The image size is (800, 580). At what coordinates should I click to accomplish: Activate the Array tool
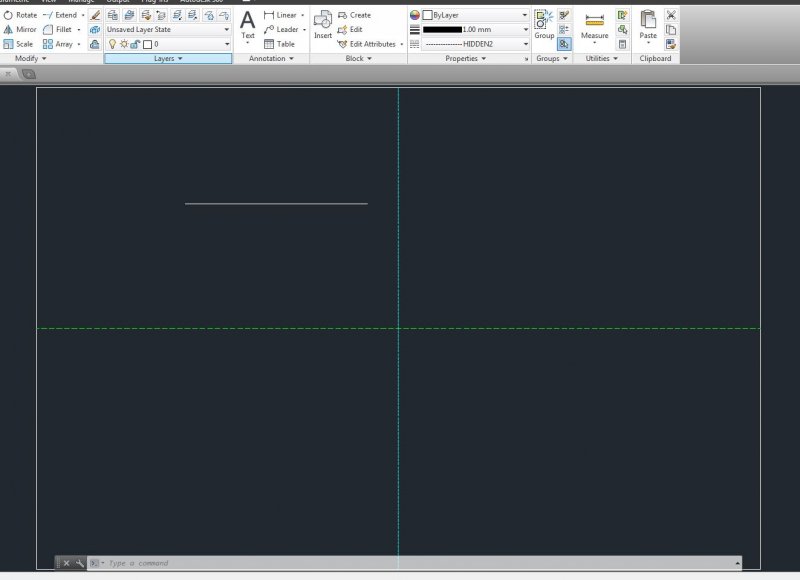pos(58,44)
